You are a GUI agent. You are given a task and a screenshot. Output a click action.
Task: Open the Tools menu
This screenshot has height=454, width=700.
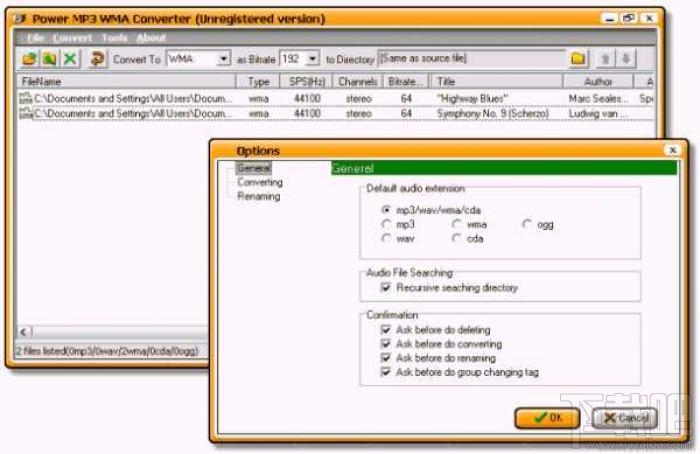coord(114,38)
